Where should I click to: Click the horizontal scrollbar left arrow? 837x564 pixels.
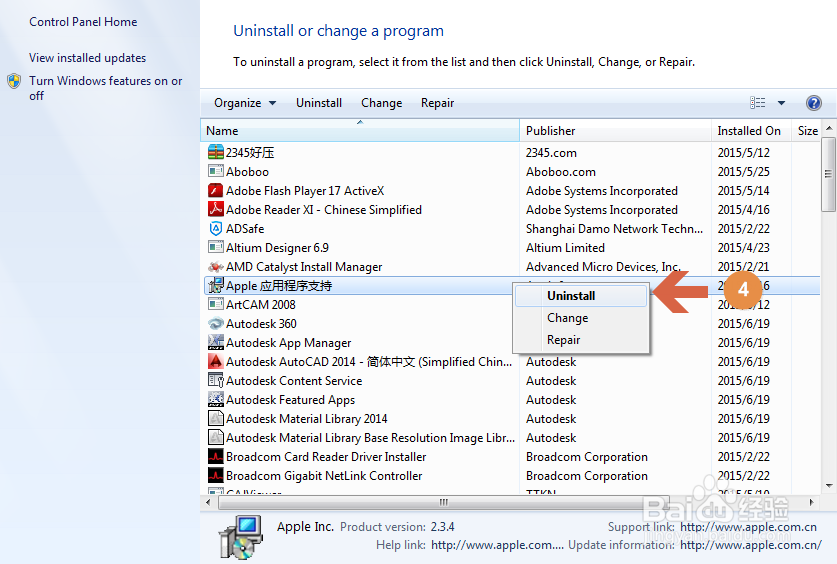tap(208, 502)
